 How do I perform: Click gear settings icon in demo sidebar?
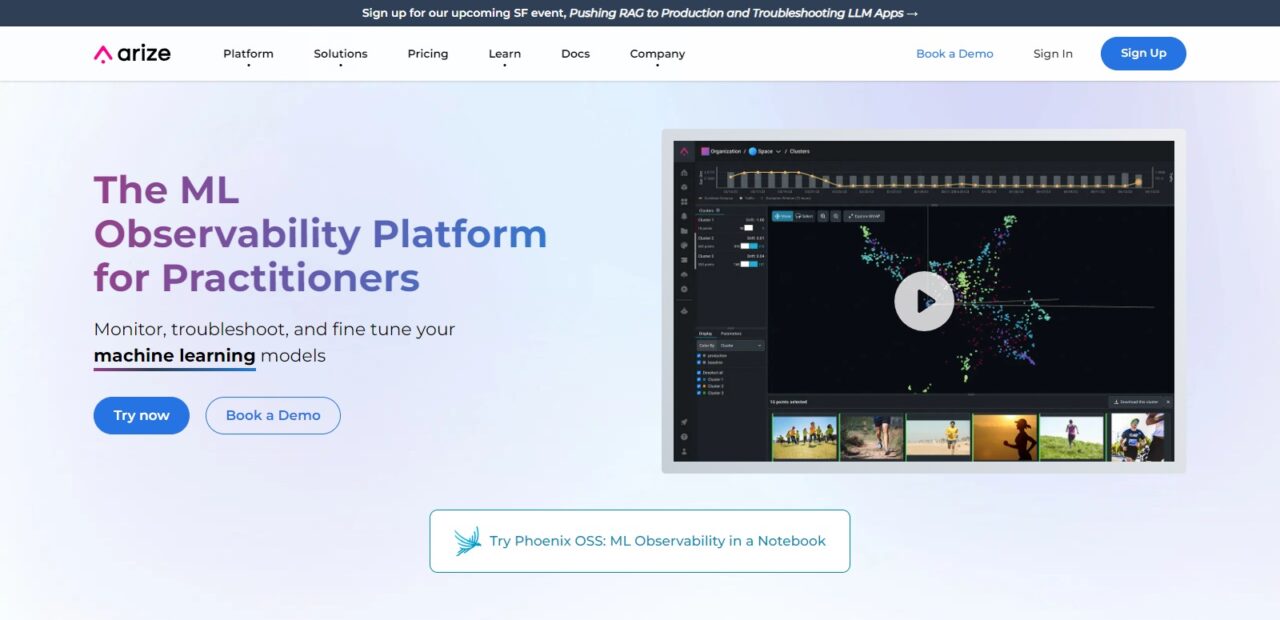(684, 289)
